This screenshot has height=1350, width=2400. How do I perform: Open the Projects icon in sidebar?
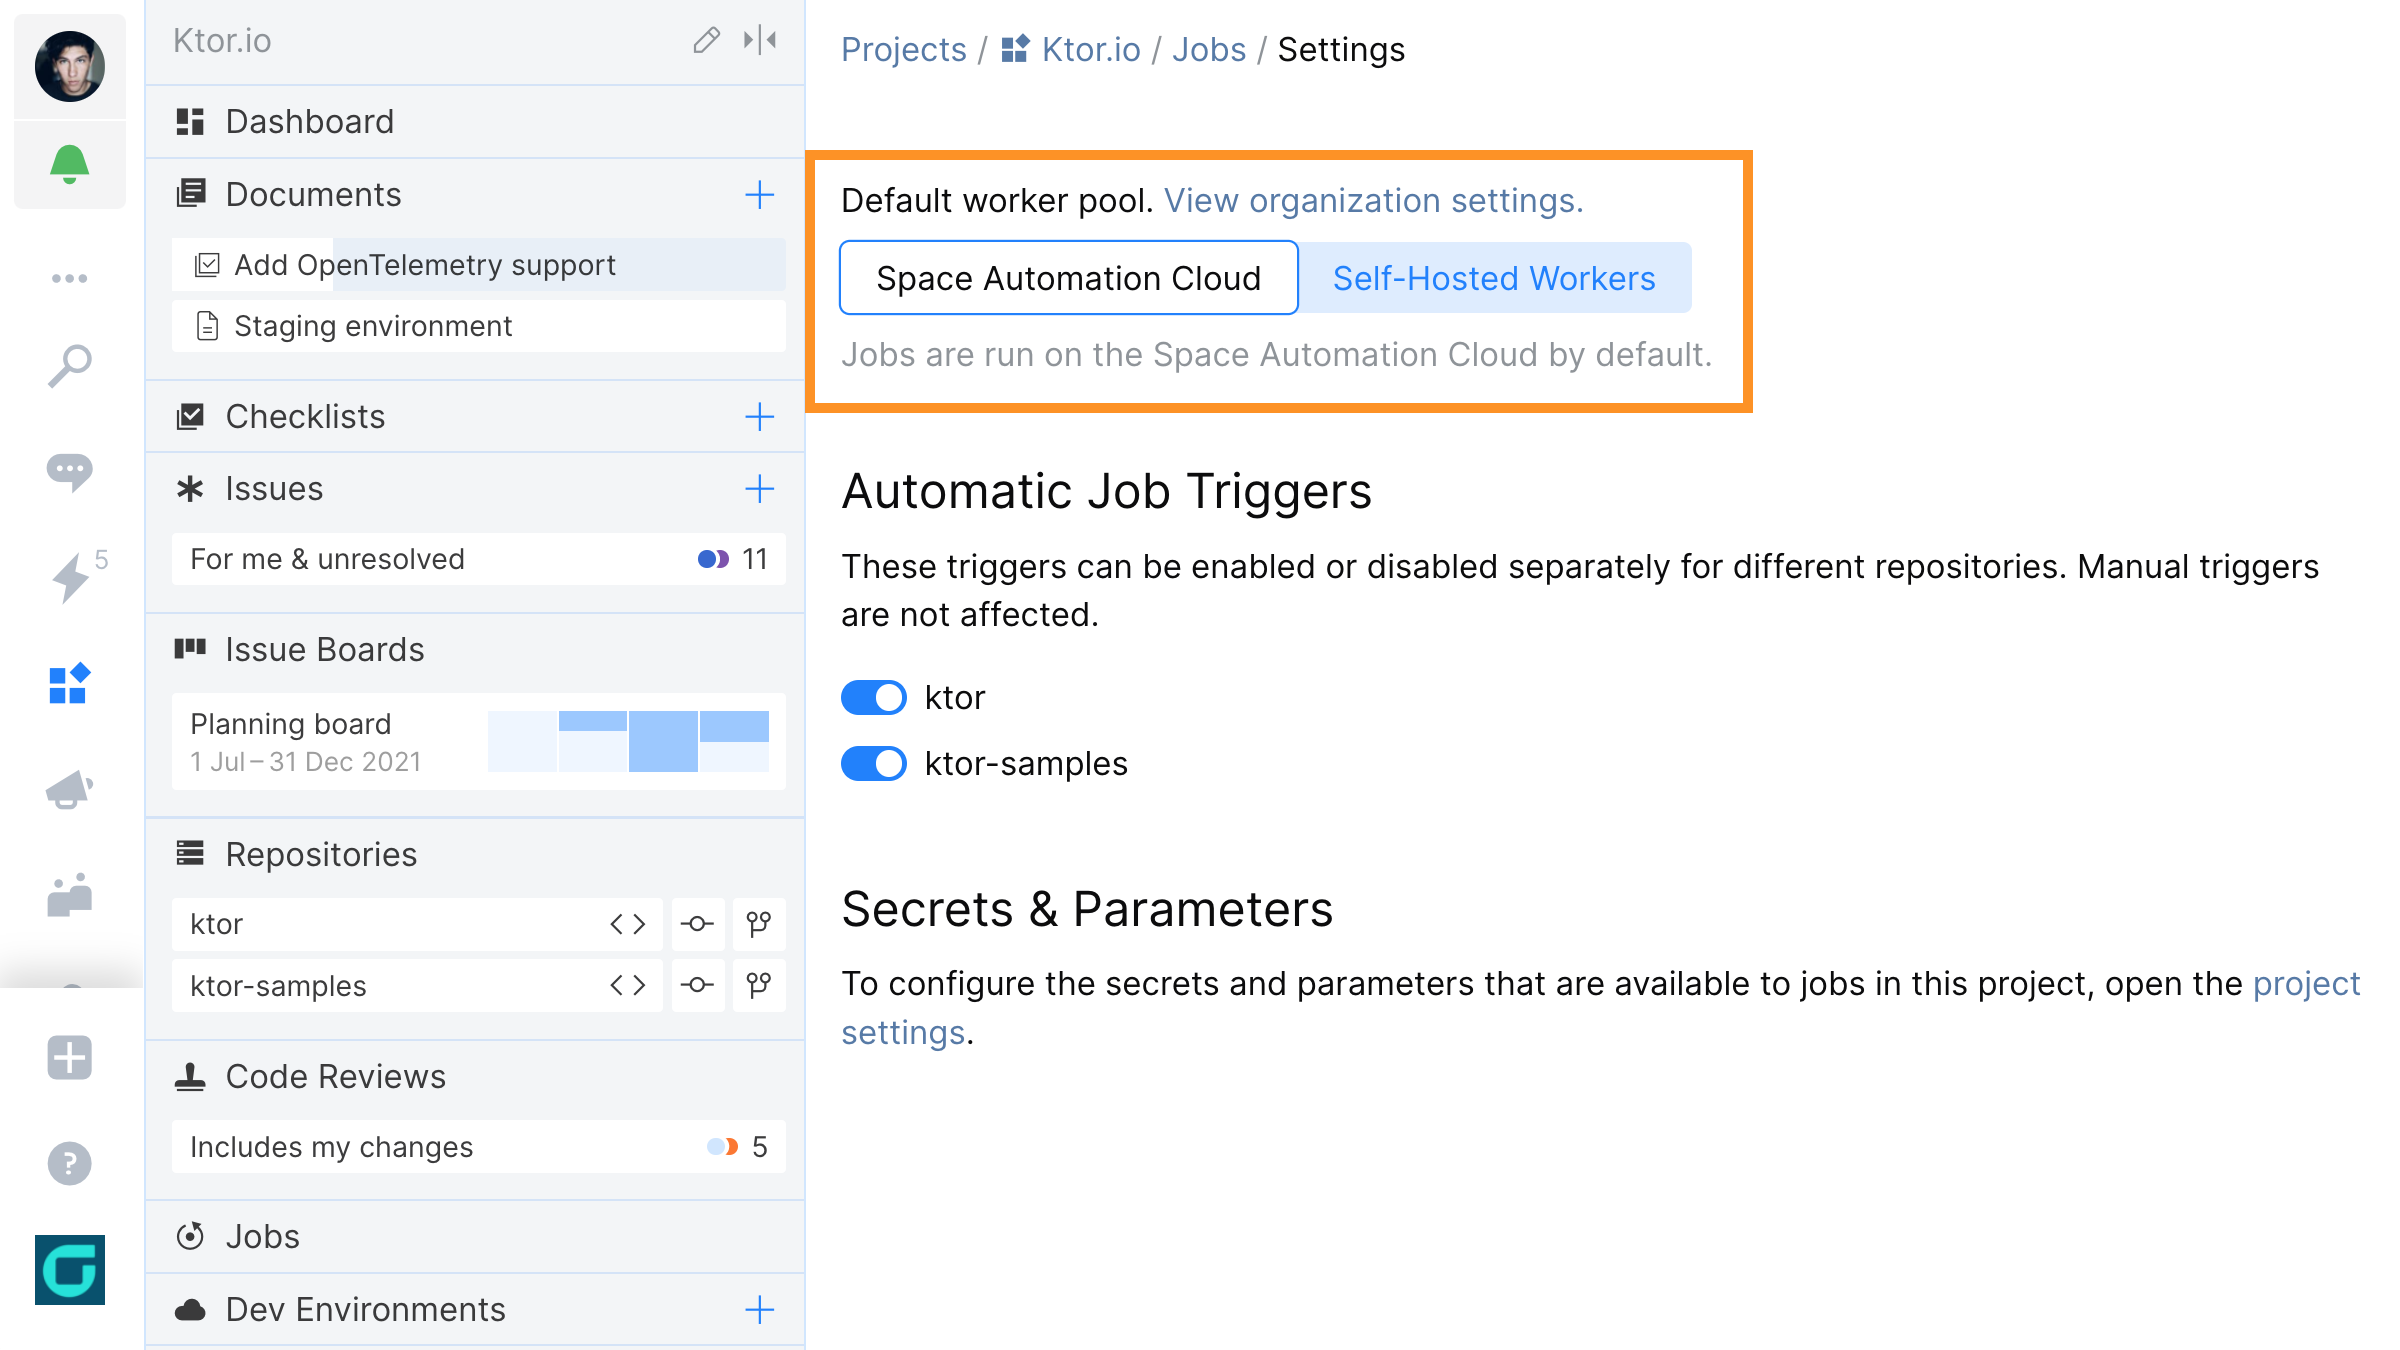(x=70, y=684)
